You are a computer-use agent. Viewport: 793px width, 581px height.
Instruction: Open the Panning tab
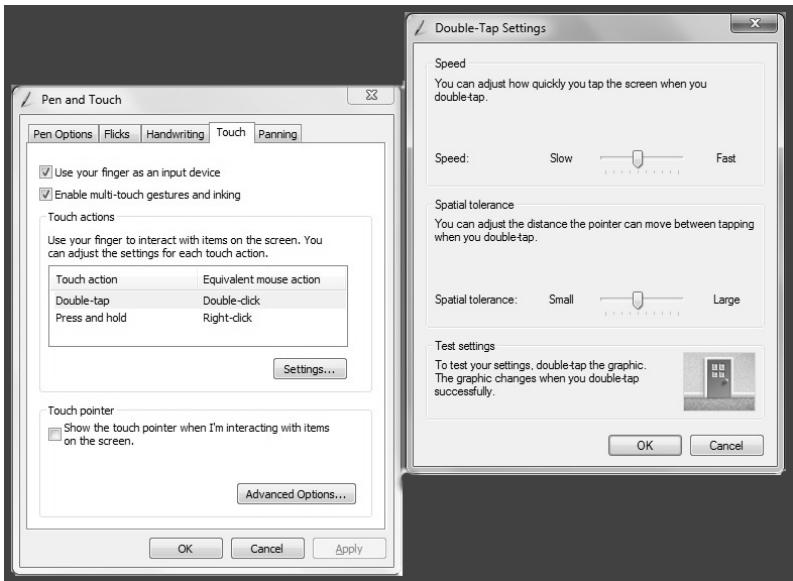pos(278,134)
